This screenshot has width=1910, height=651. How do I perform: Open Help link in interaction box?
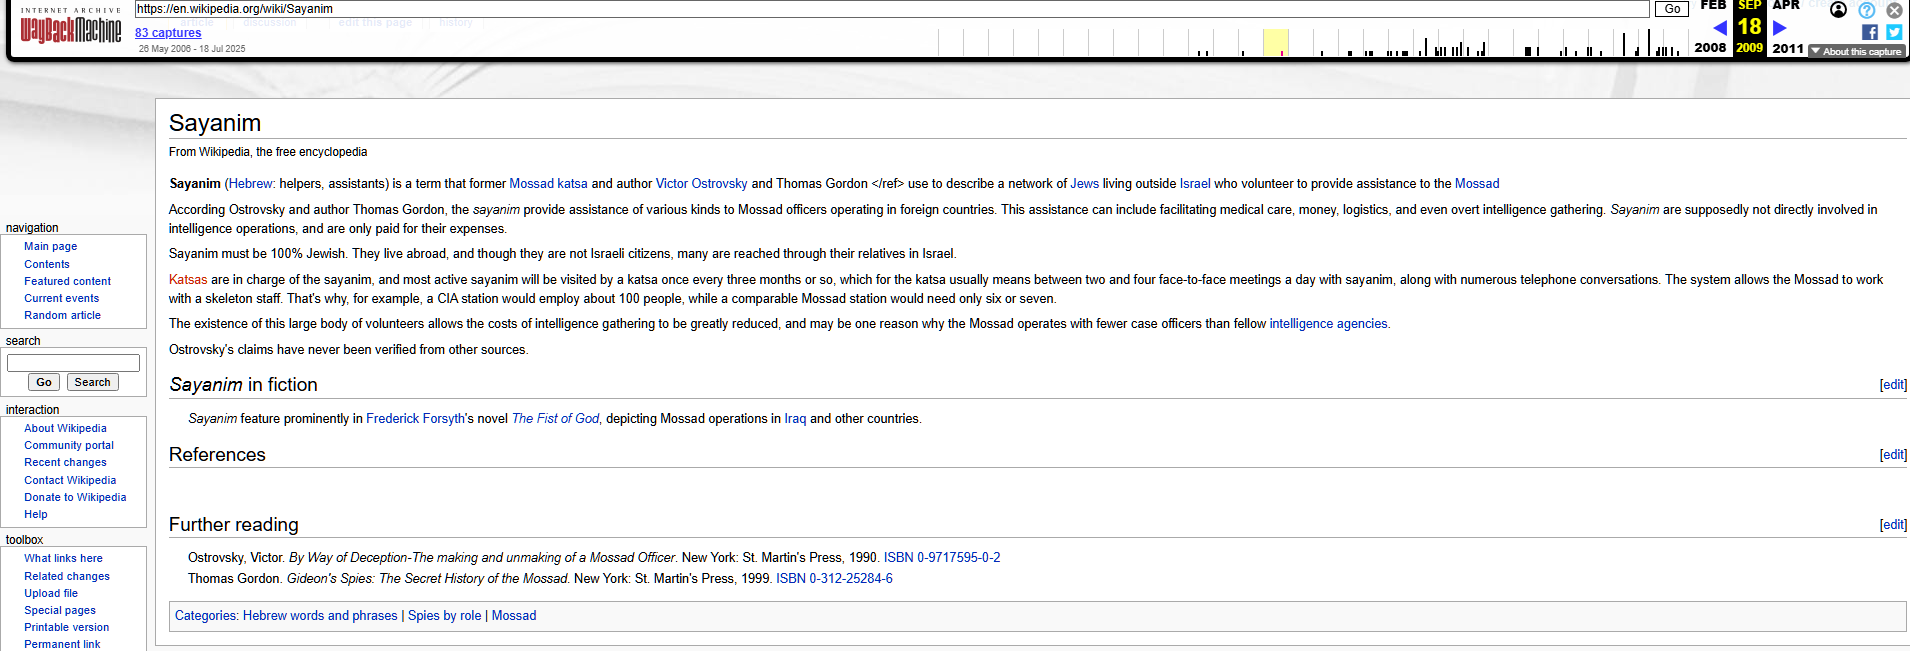pos(36,514)
